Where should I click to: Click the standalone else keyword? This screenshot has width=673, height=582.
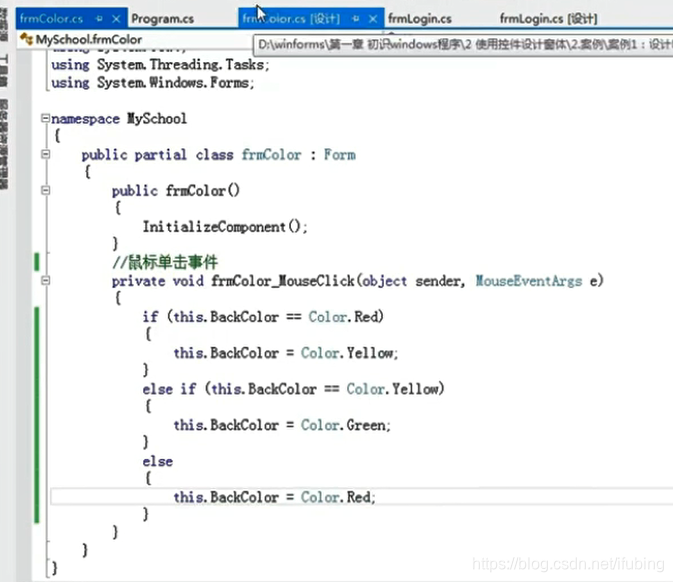tap(158, 461)
